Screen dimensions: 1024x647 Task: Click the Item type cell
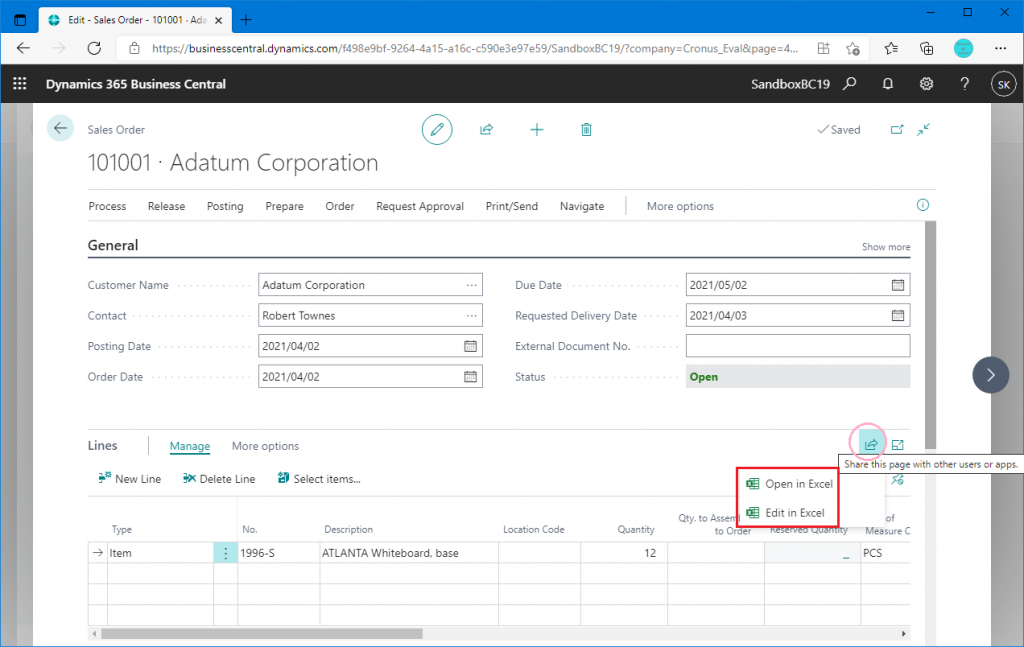pyautogui.click(x=160, y=553)
